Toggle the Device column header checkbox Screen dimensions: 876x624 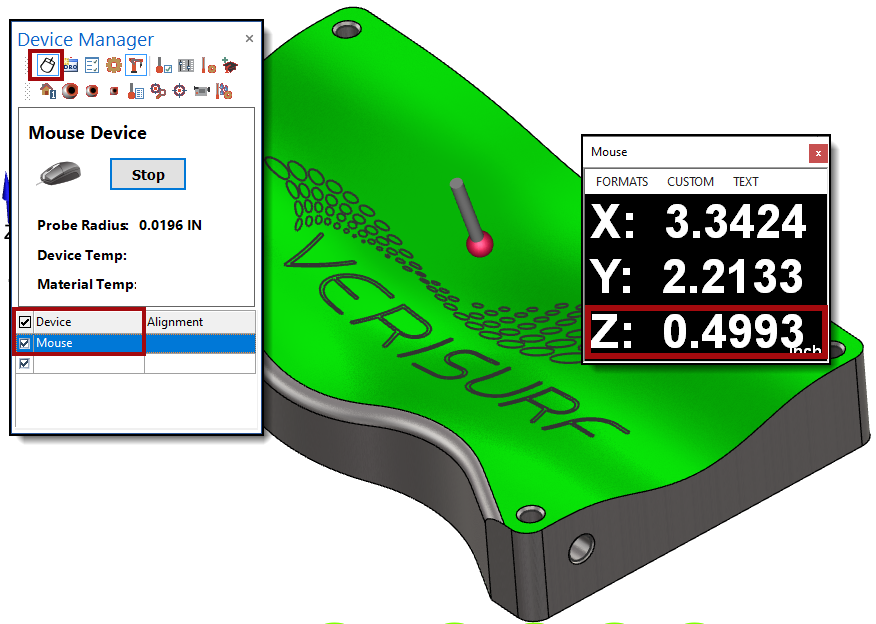pyautogui.click(x=25, y=322)
